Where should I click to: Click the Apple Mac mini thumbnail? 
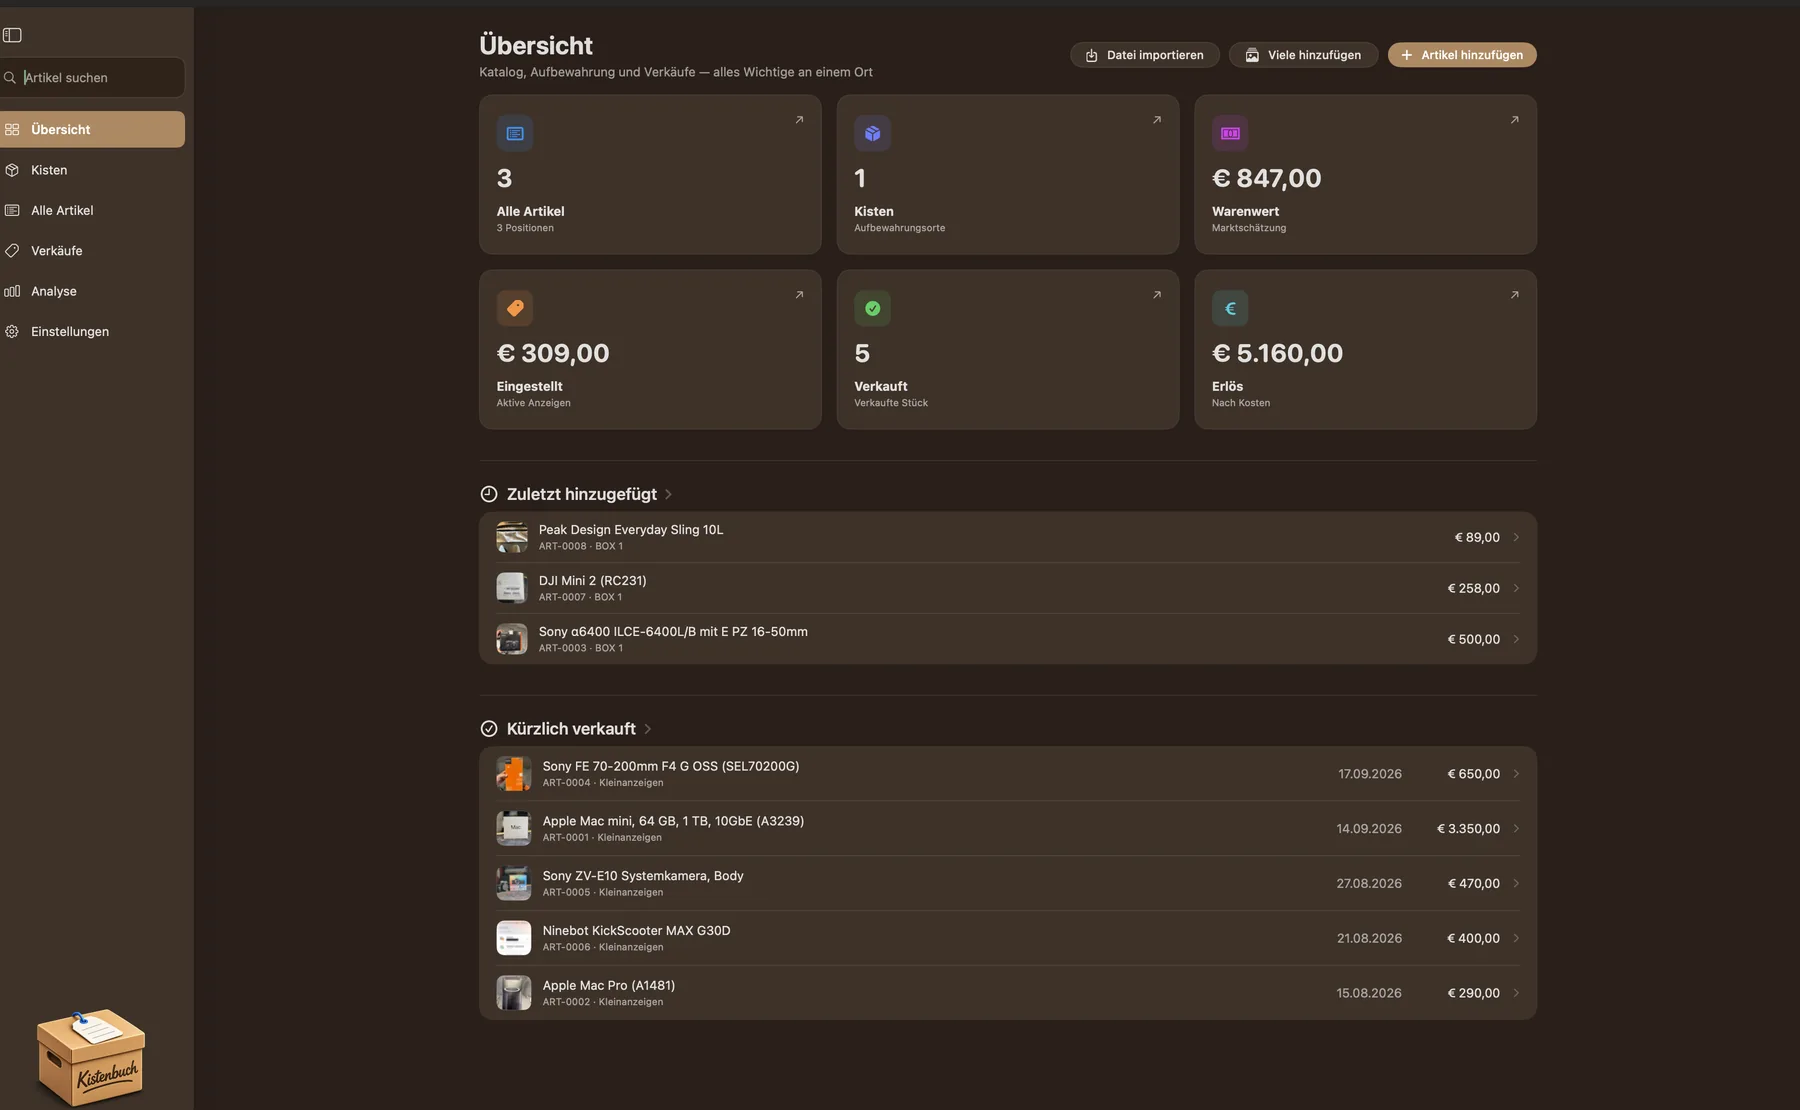pyautogui.click(x=514, y=828)
